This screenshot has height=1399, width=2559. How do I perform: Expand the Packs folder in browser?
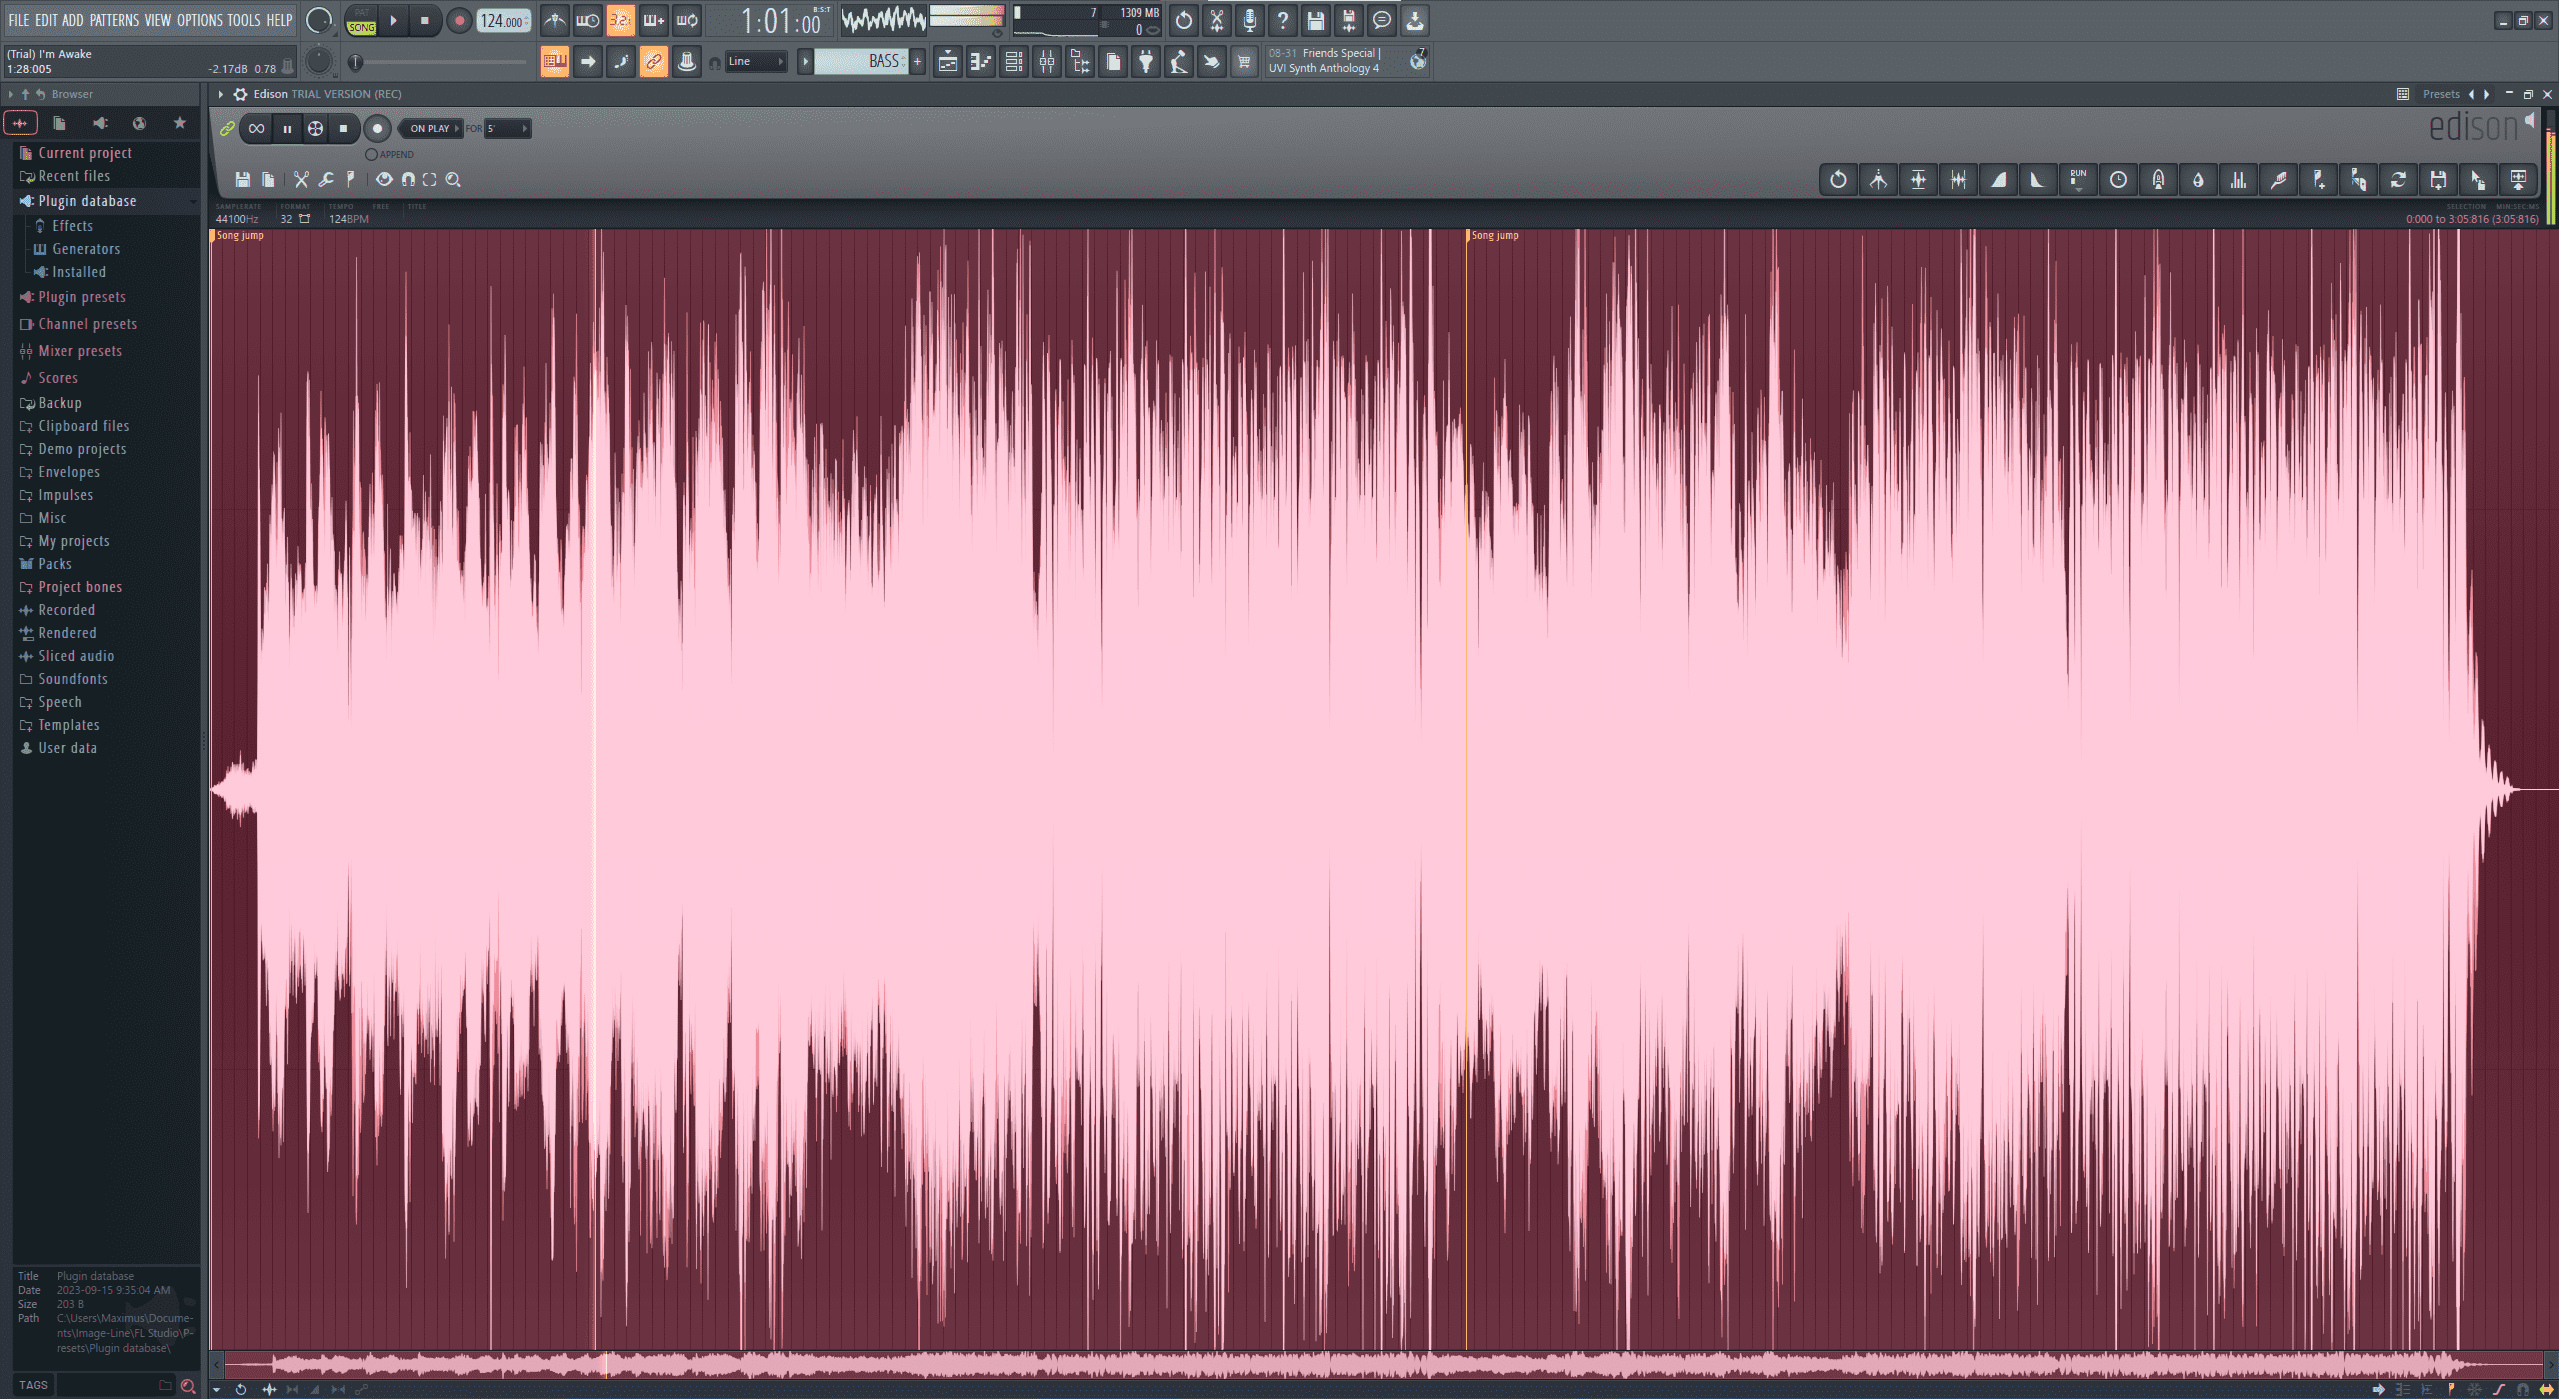[54, 564]
